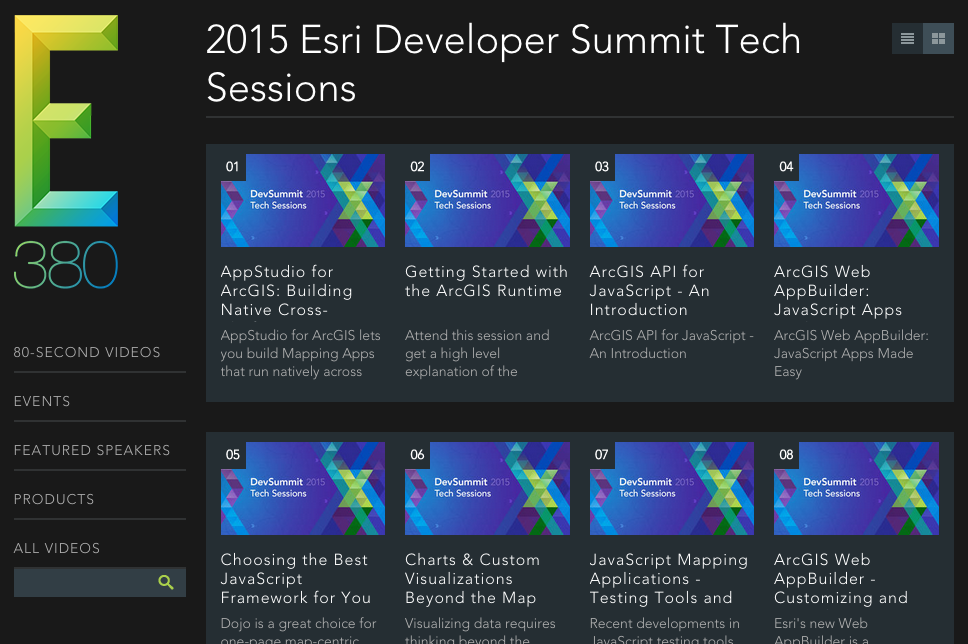
Task: Go to Featured Speakers
Action: click(x=92, y=450)
